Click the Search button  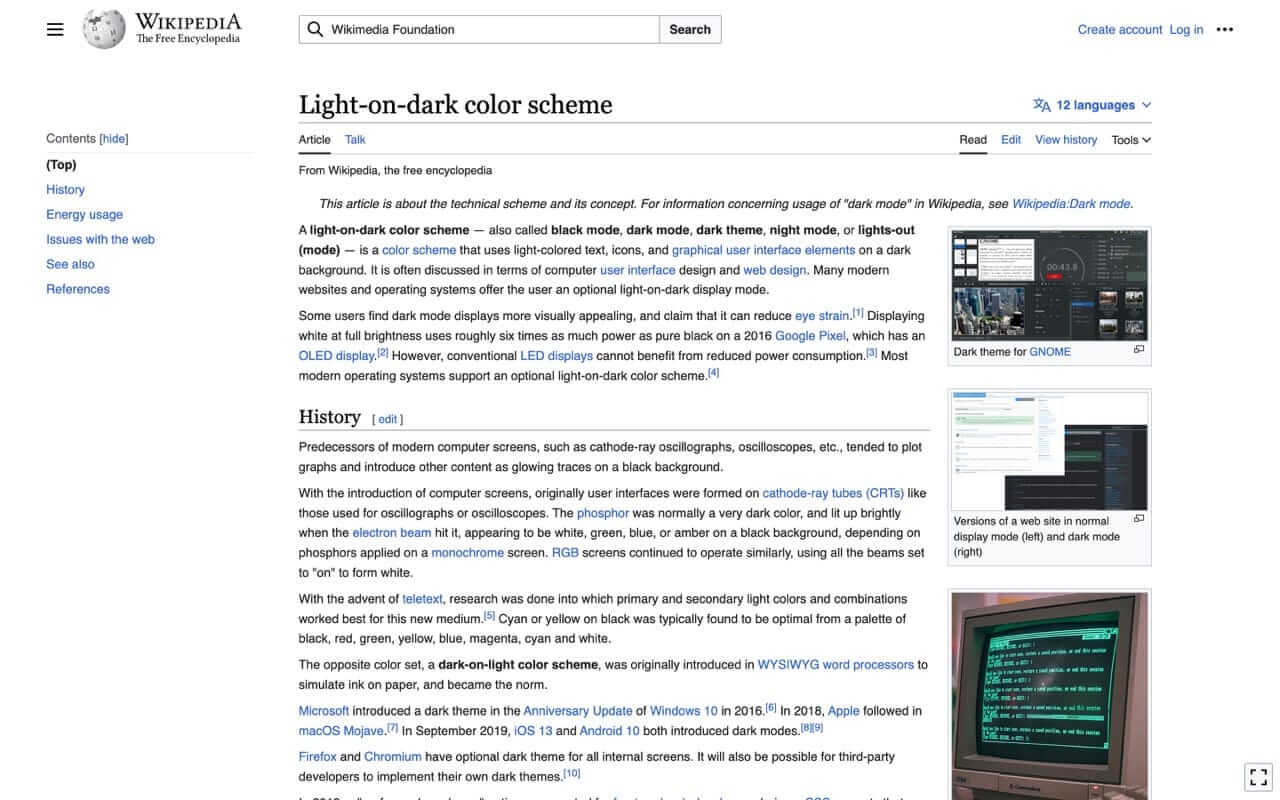pyautogui.click(x=690, y=29)
